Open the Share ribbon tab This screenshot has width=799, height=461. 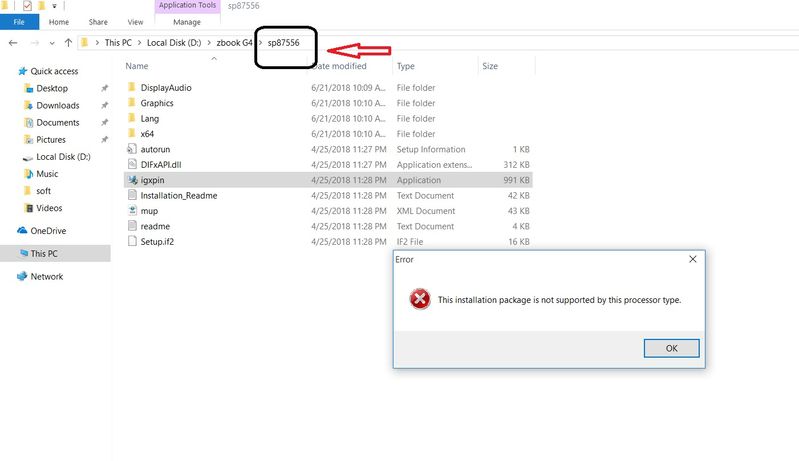point(98,22)
